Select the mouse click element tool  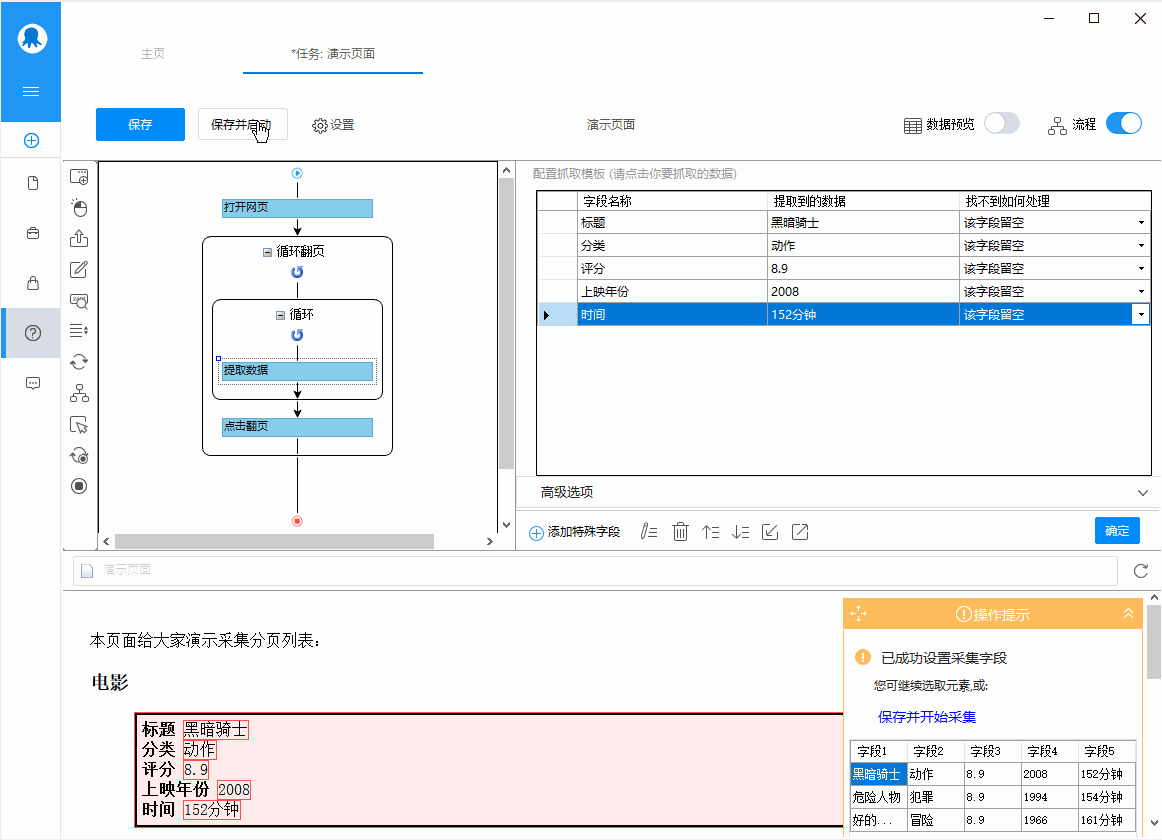79,208
